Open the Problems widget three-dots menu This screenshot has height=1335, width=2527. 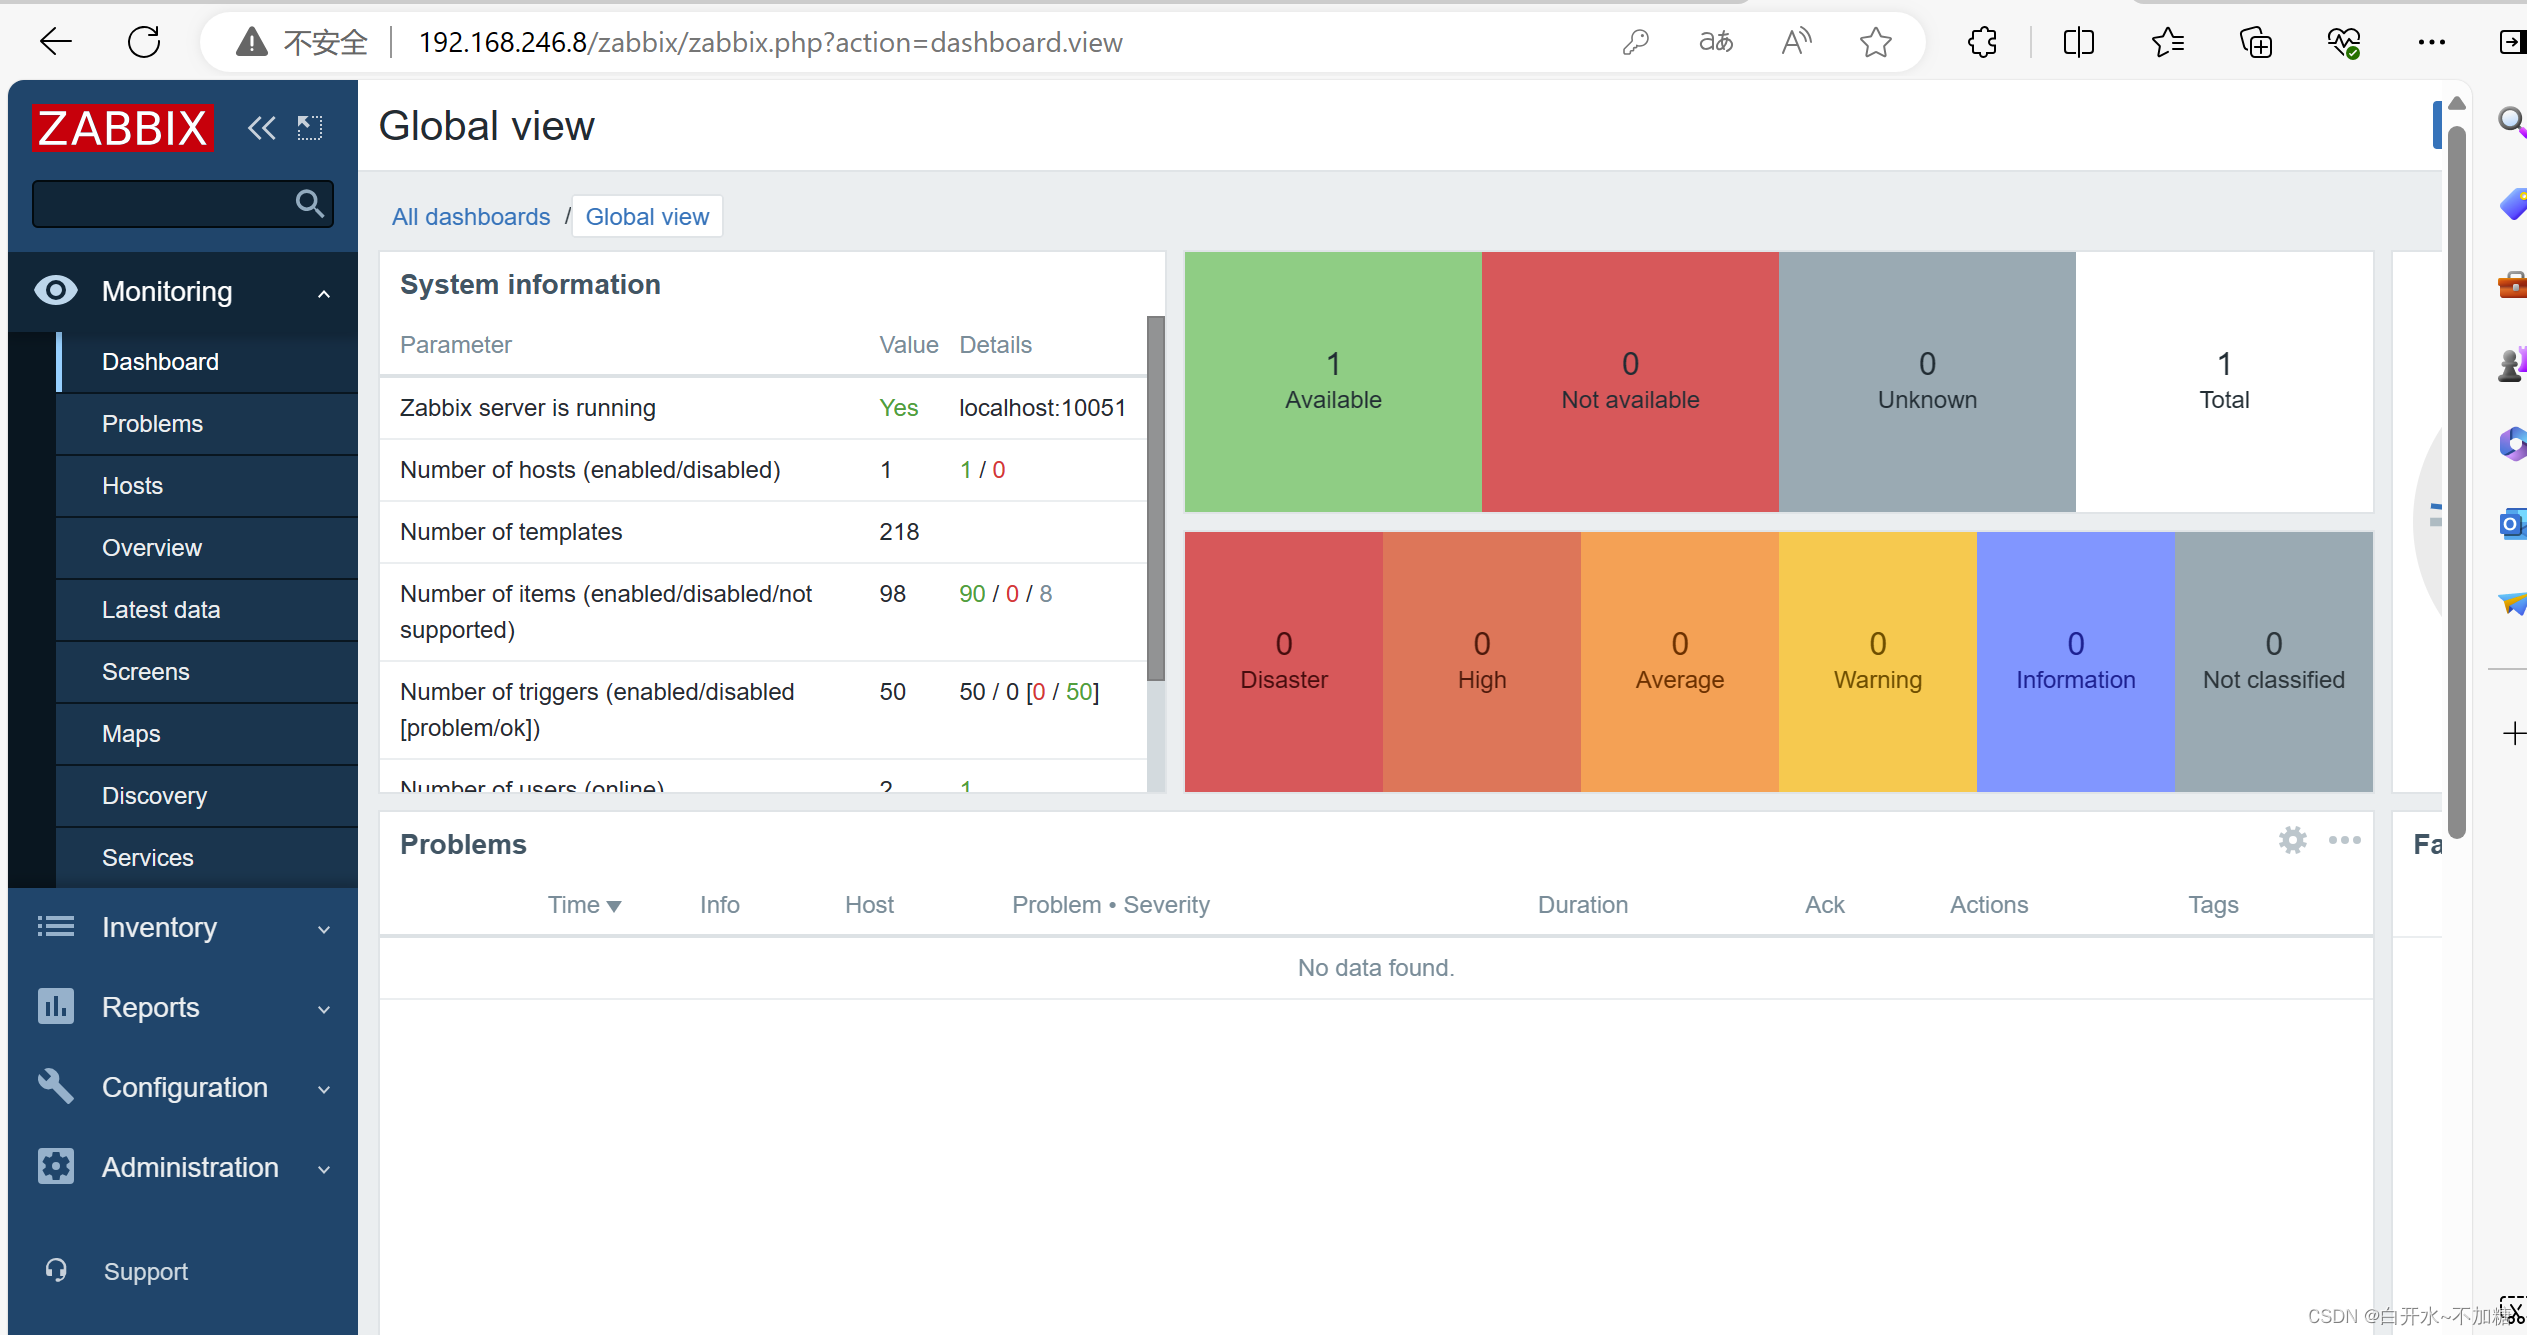[x=2344, y=841]
